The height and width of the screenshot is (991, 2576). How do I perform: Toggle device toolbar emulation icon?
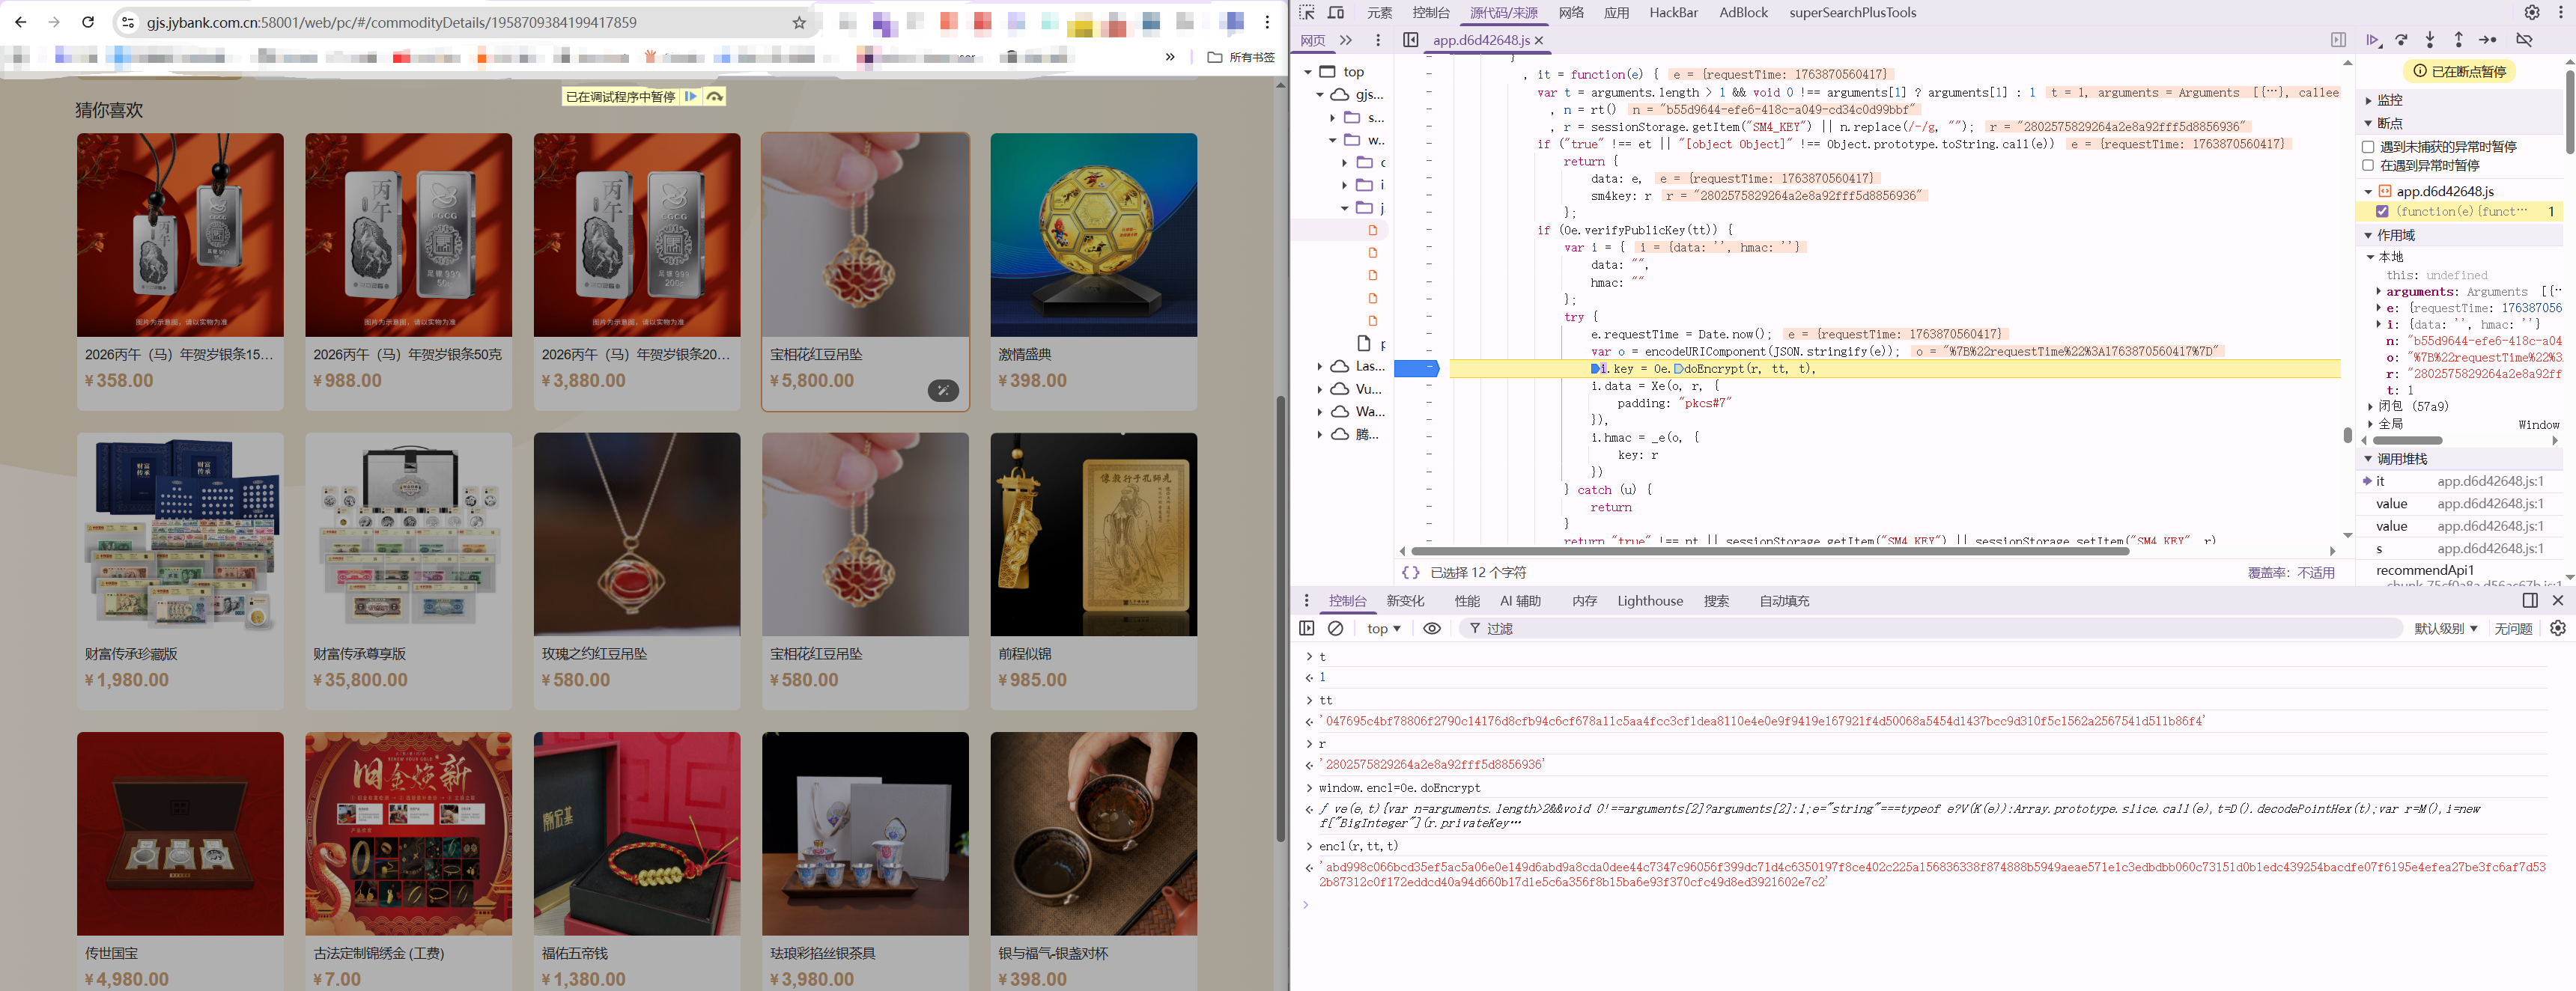[x=1336, y=13]
